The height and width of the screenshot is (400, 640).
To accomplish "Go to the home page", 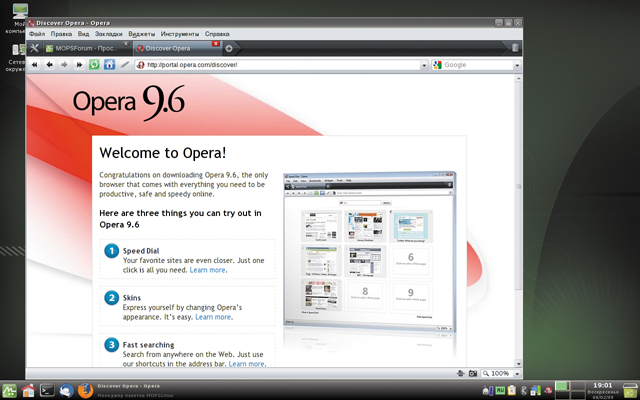I will point(109,65).
